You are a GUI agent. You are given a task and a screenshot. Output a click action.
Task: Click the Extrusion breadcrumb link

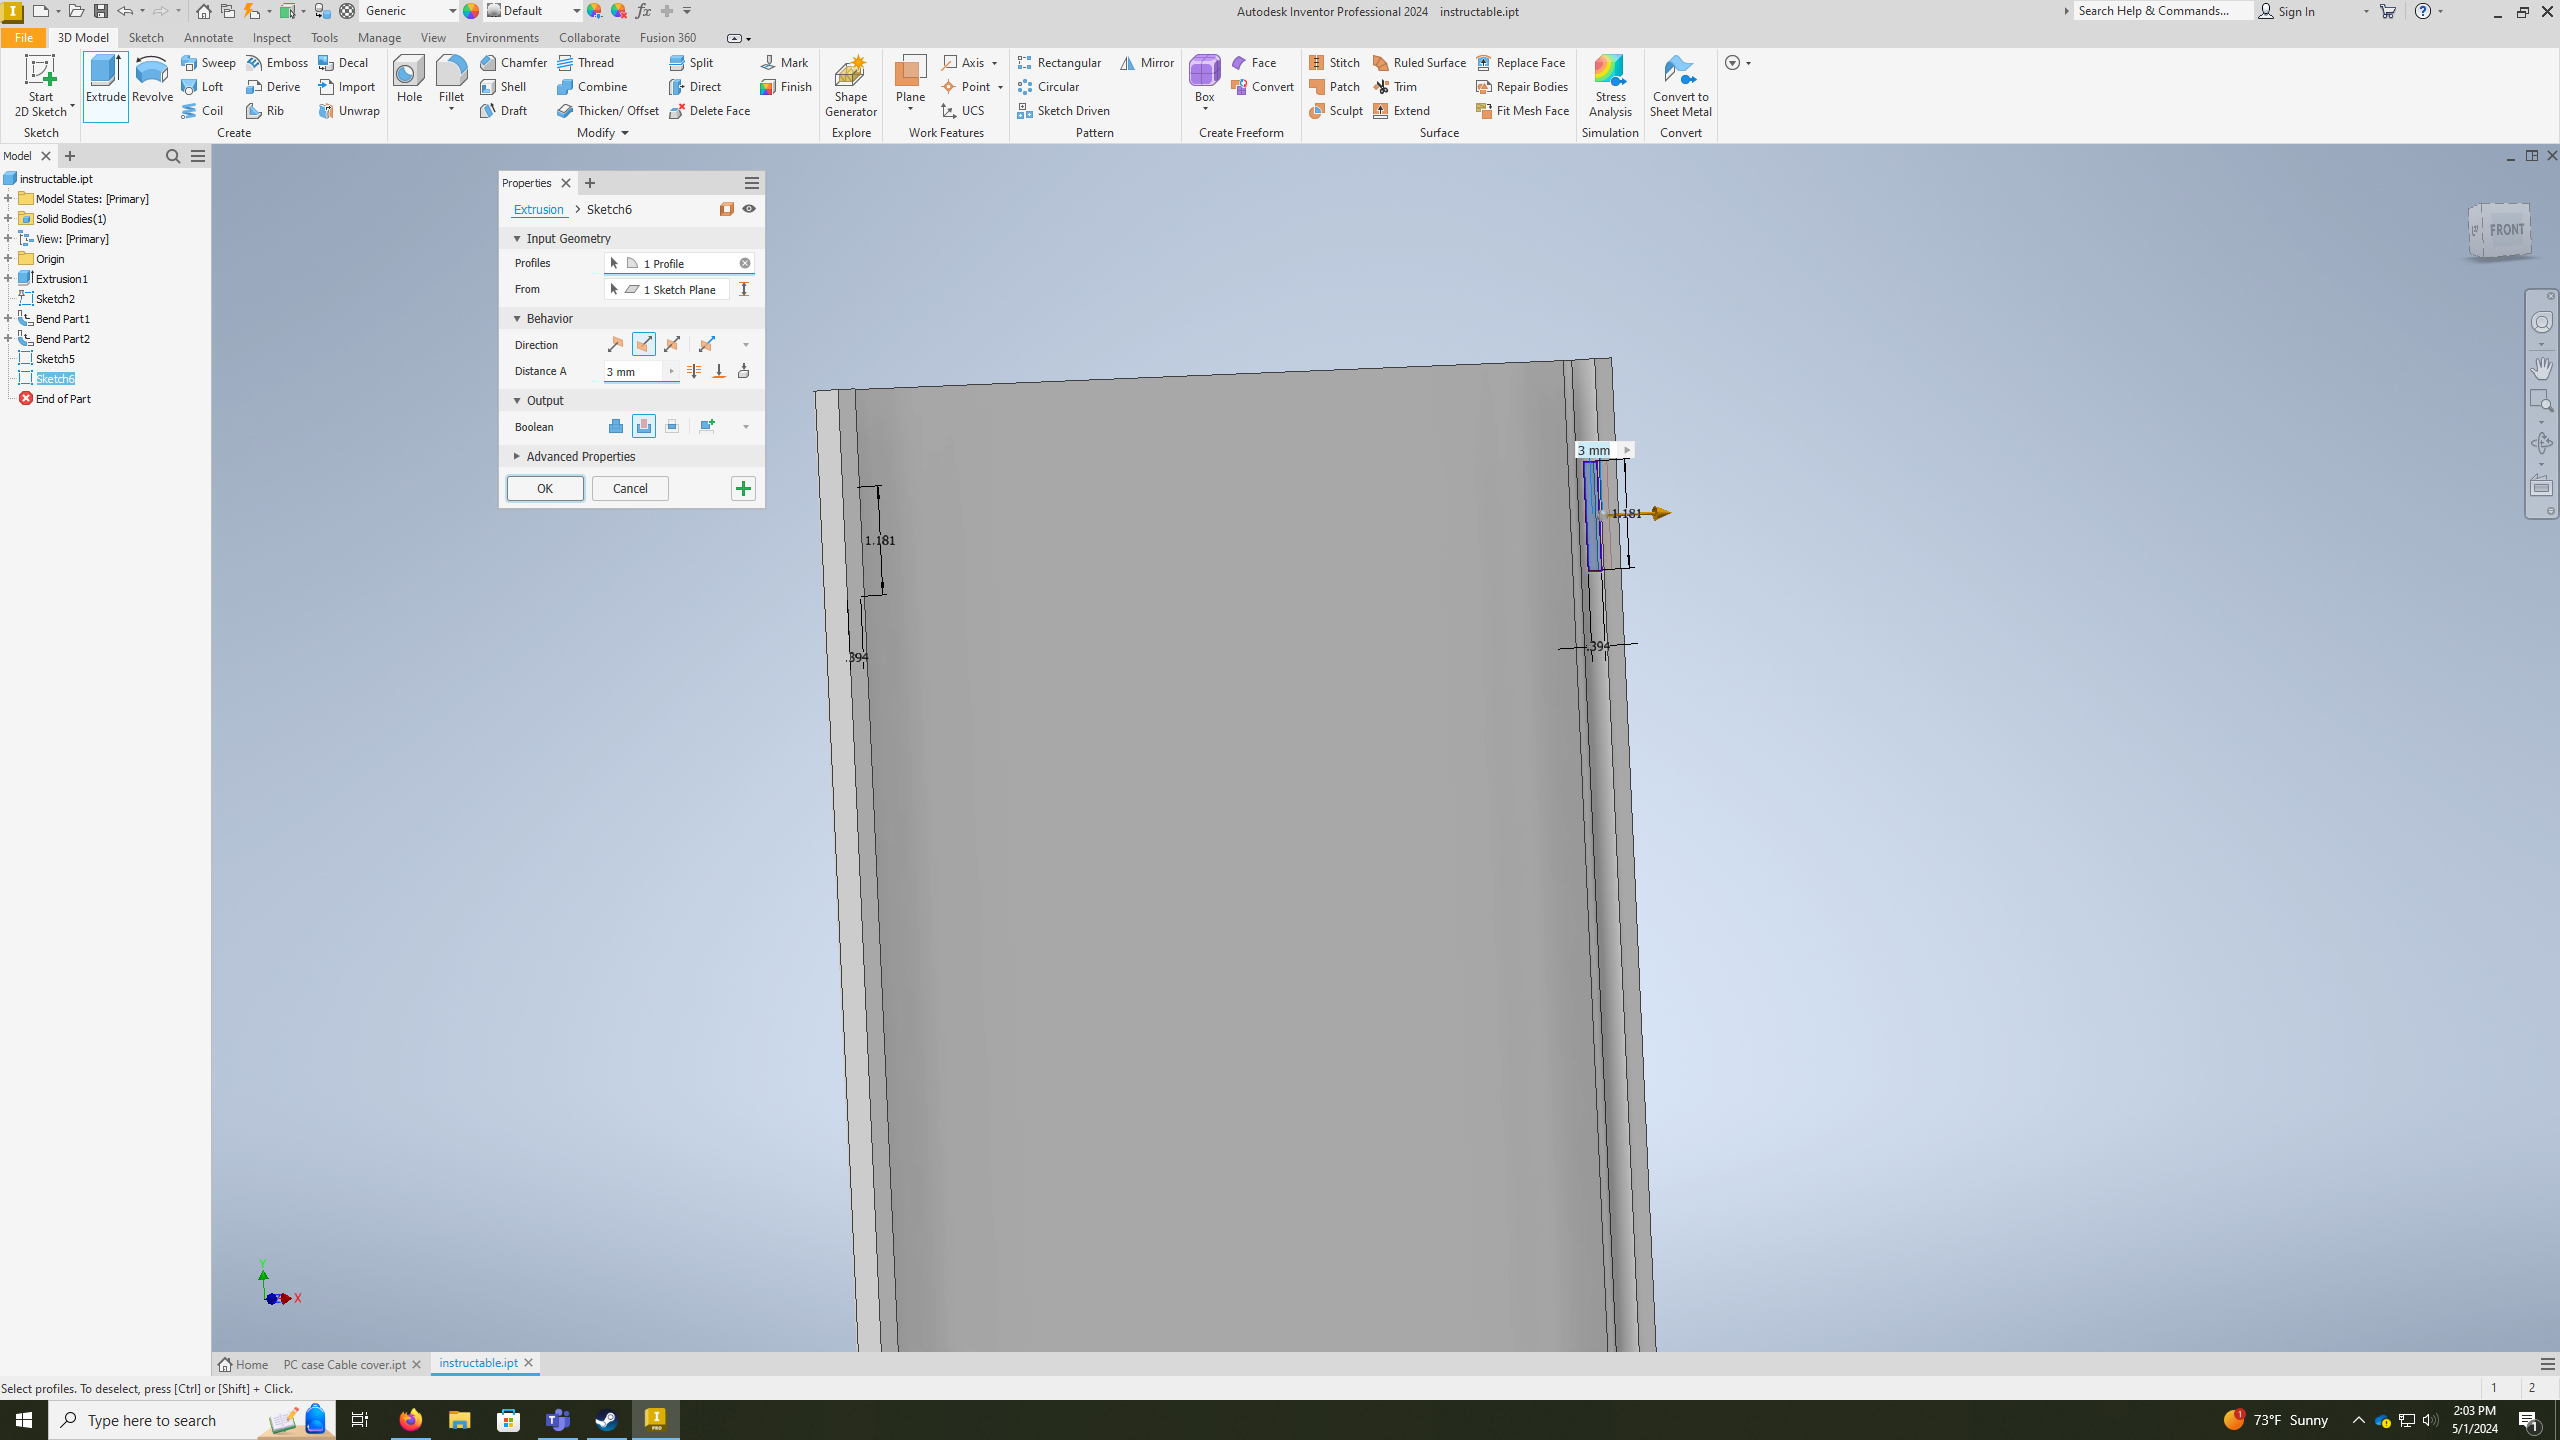[x=538, y=209]
